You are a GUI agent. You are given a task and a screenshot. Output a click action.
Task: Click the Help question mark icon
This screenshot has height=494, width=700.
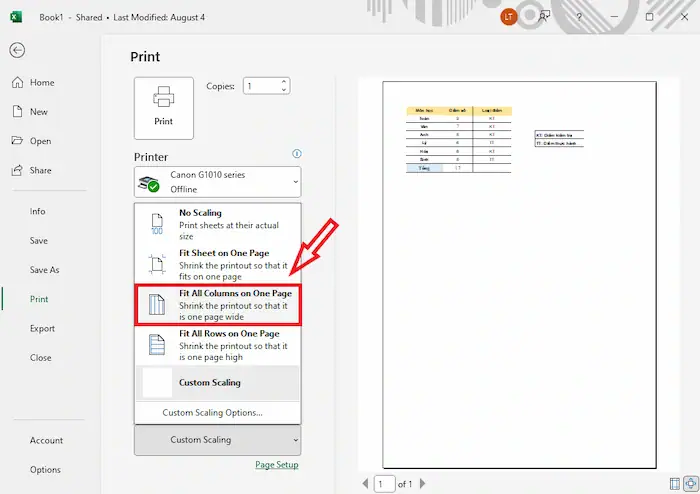coord(579,17)
